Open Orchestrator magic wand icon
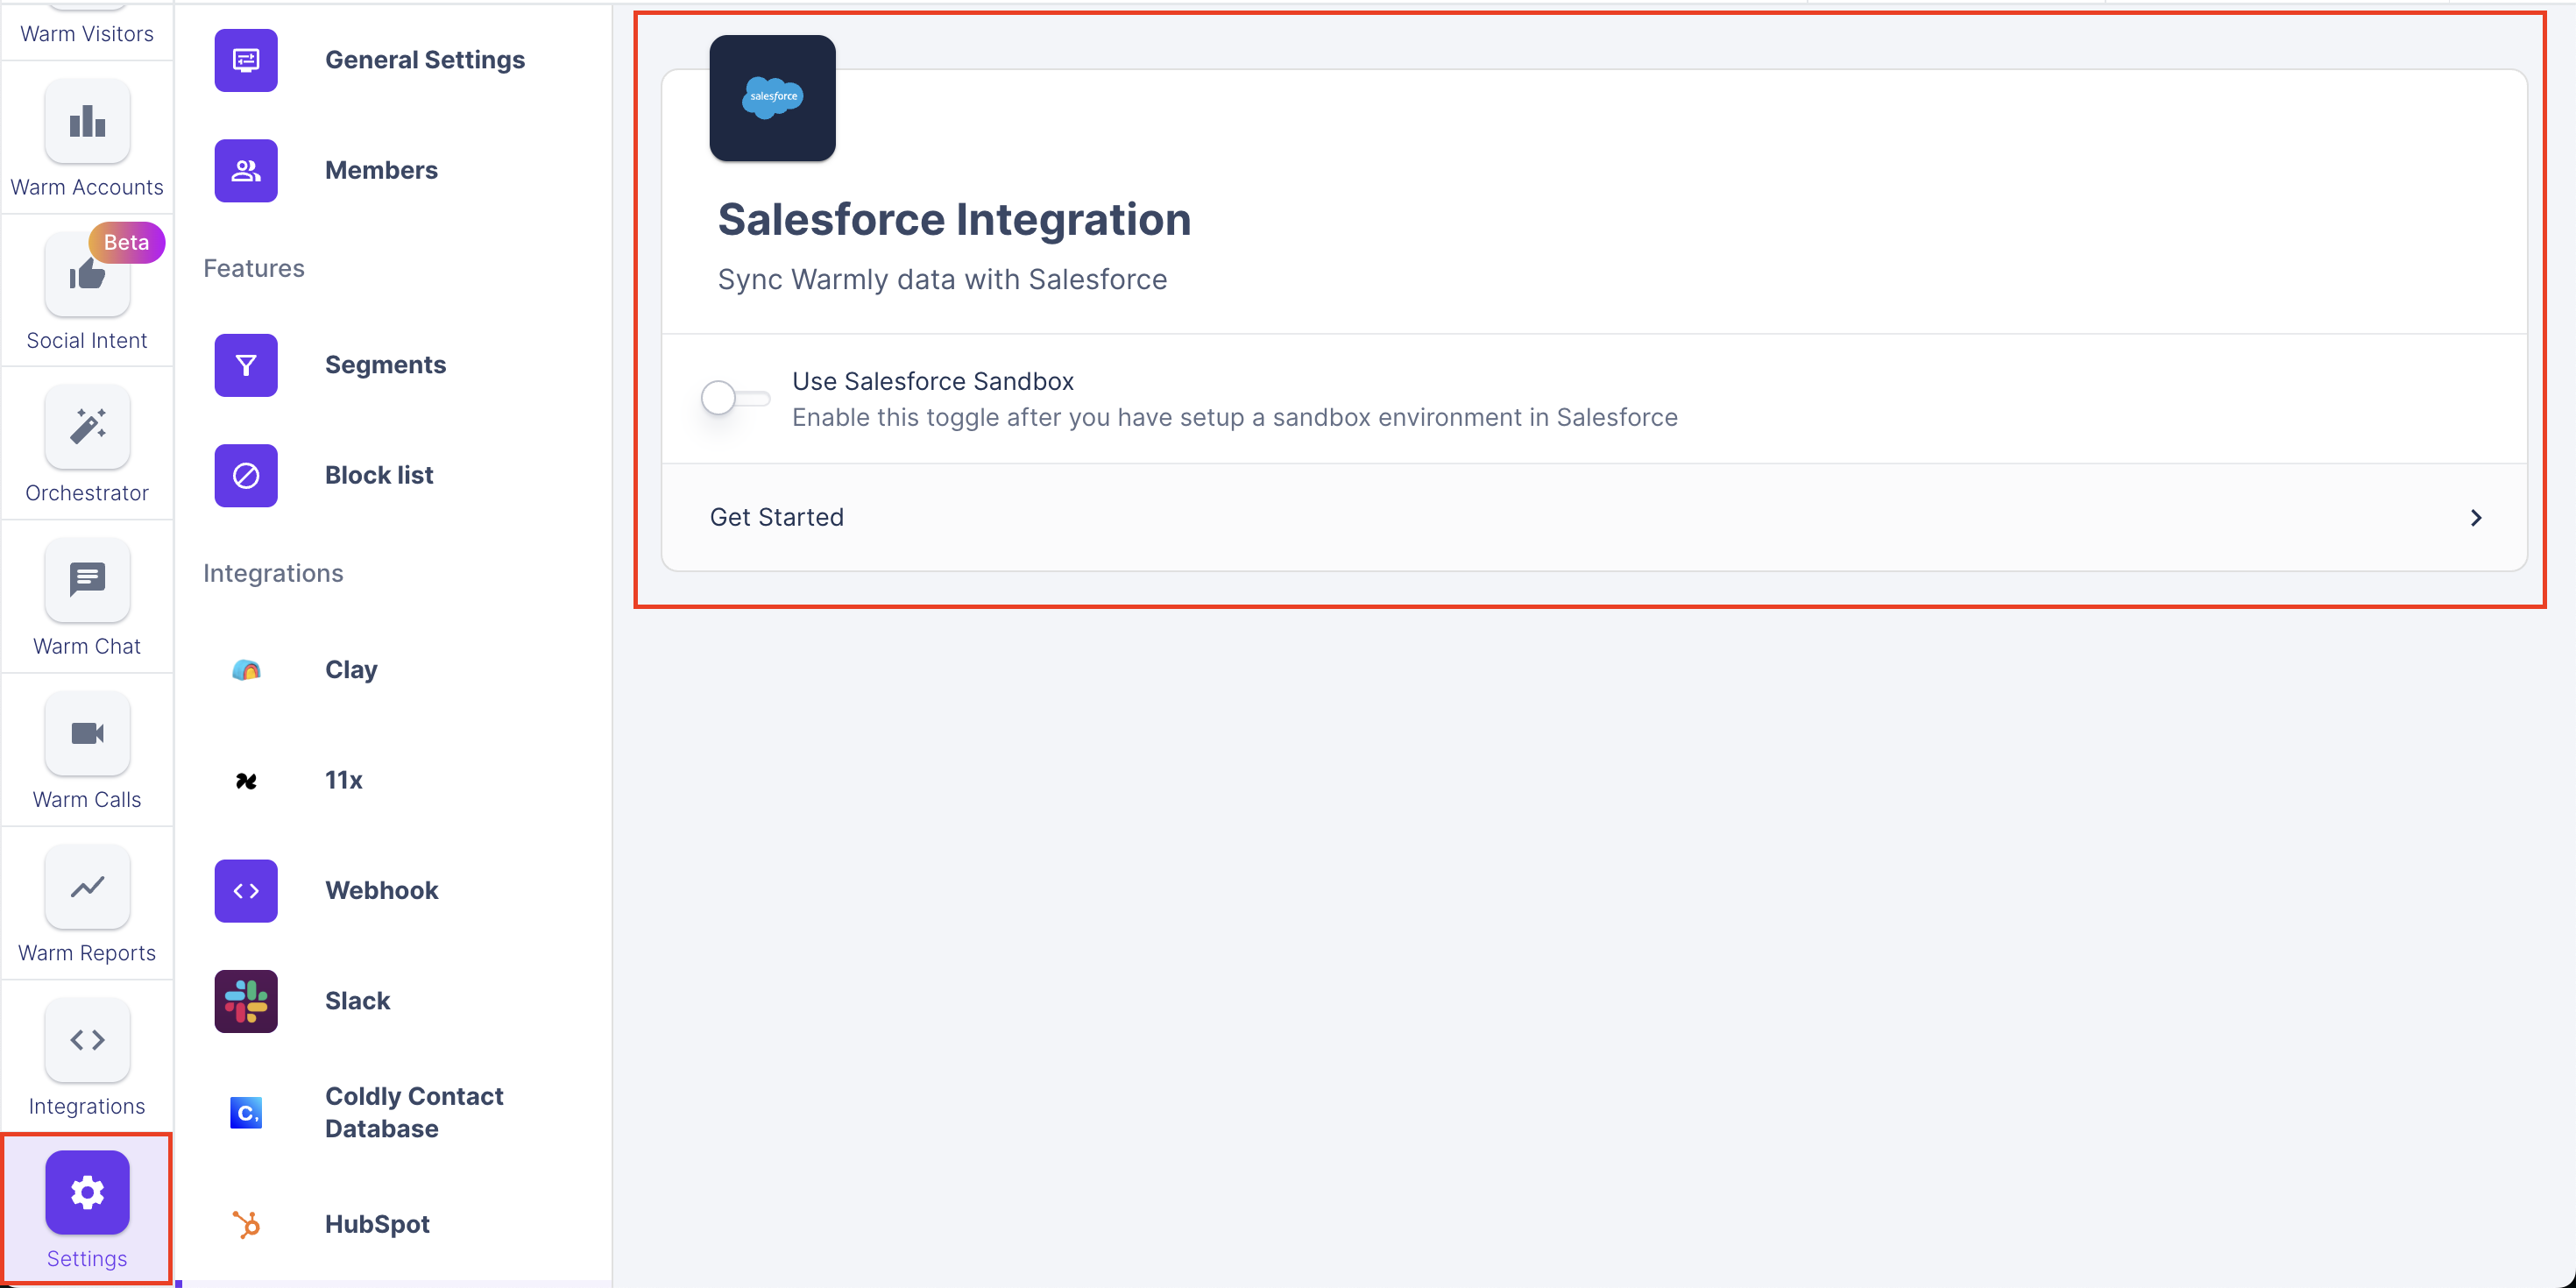 pos(87,427)
